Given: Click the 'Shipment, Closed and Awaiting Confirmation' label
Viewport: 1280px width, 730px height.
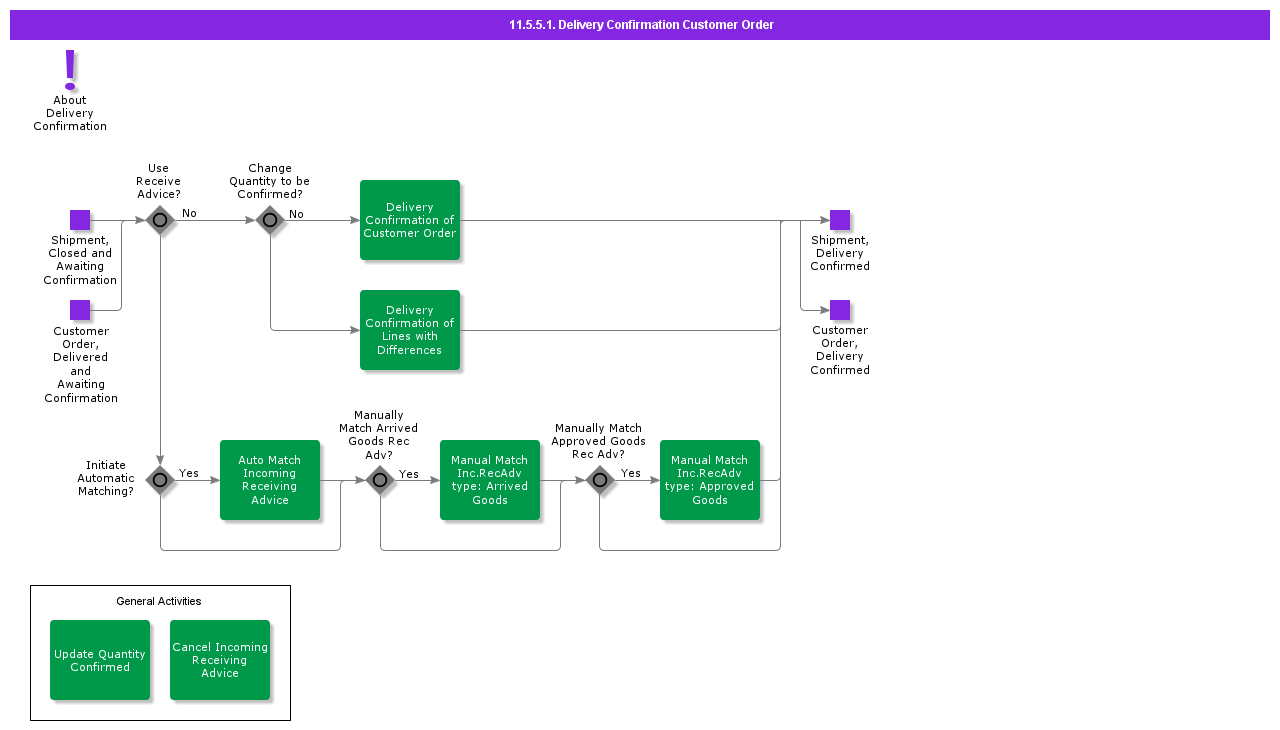Looking at the screenshot, I should (x=80, y=260).
